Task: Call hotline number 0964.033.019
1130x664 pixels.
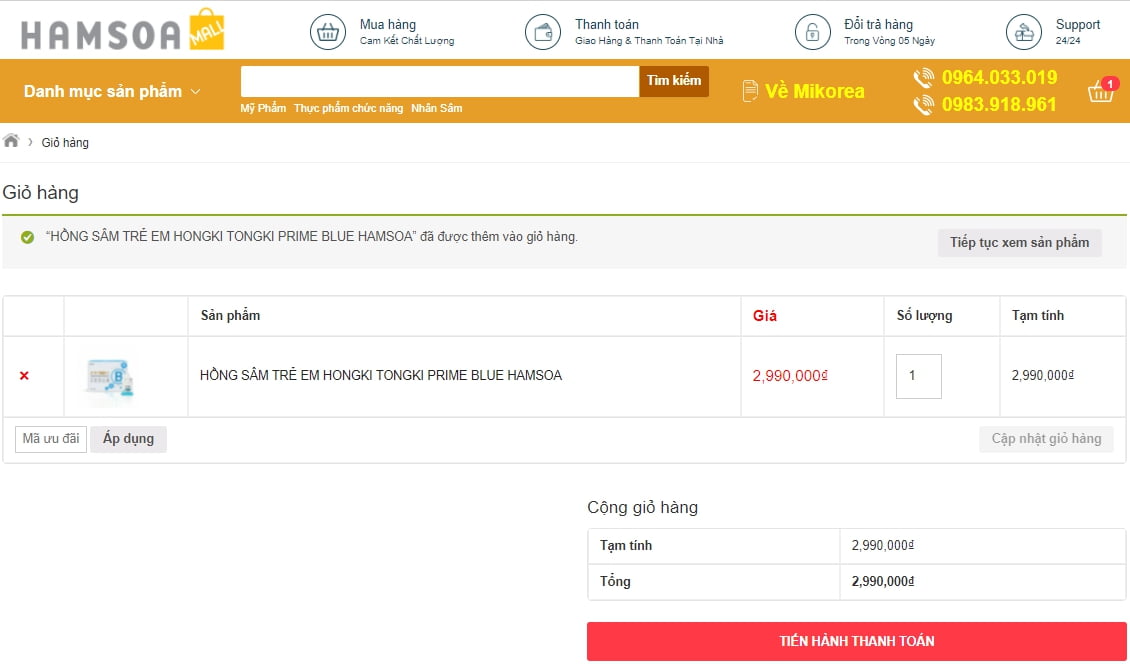Action: pos(1000,78)
